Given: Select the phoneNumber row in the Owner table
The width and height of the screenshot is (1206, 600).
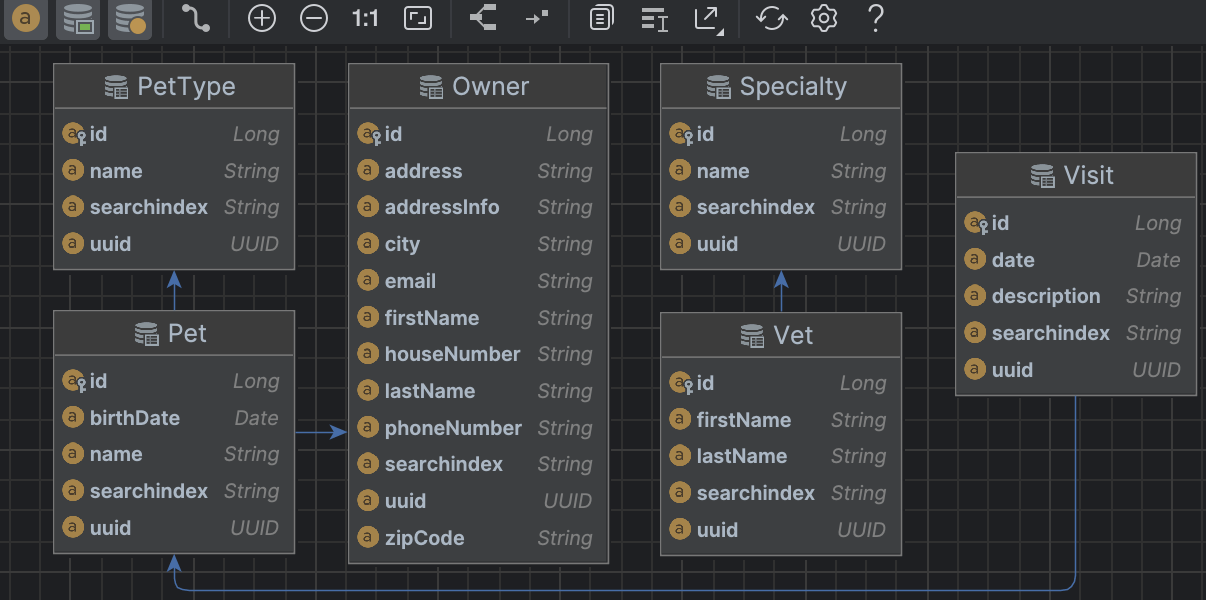Looking at the screenshot, I should pos(453,427).
